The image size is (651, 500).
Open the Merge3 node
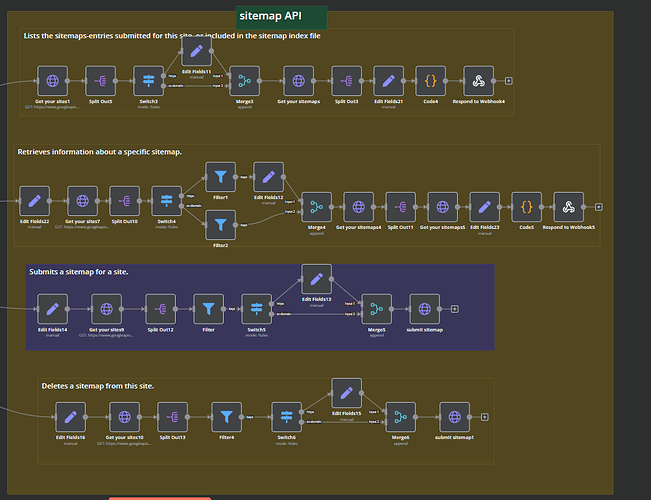tap(245, 81)
